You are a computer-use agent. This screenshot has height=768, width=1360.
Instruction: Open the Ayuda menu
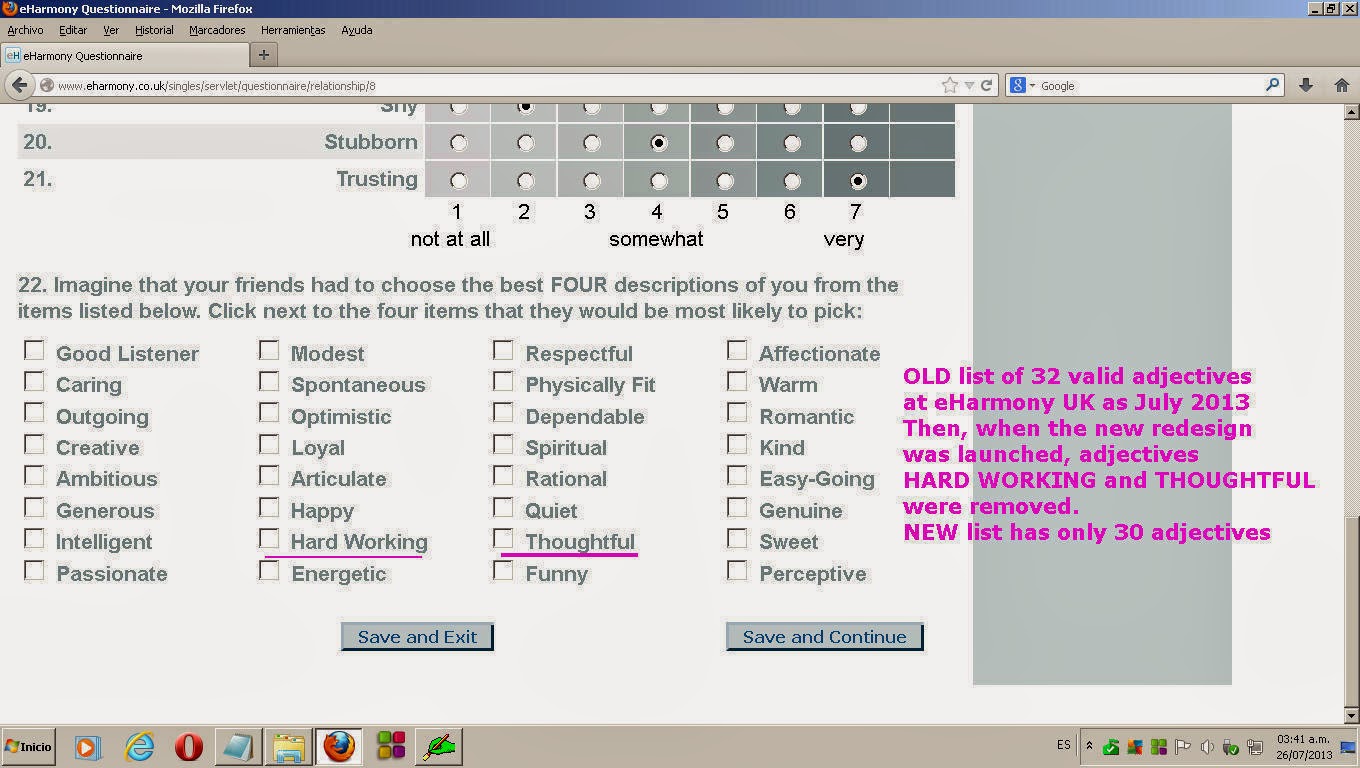click(x=357, y=30)
